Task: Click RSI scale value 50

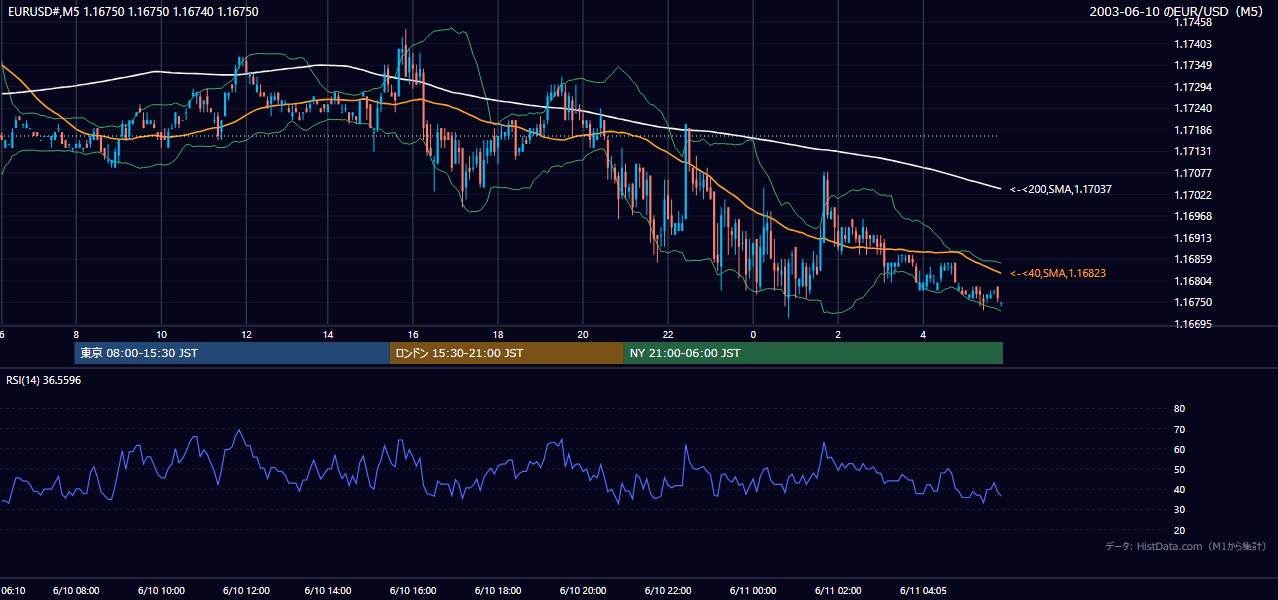Action: tap(1179, 469)
